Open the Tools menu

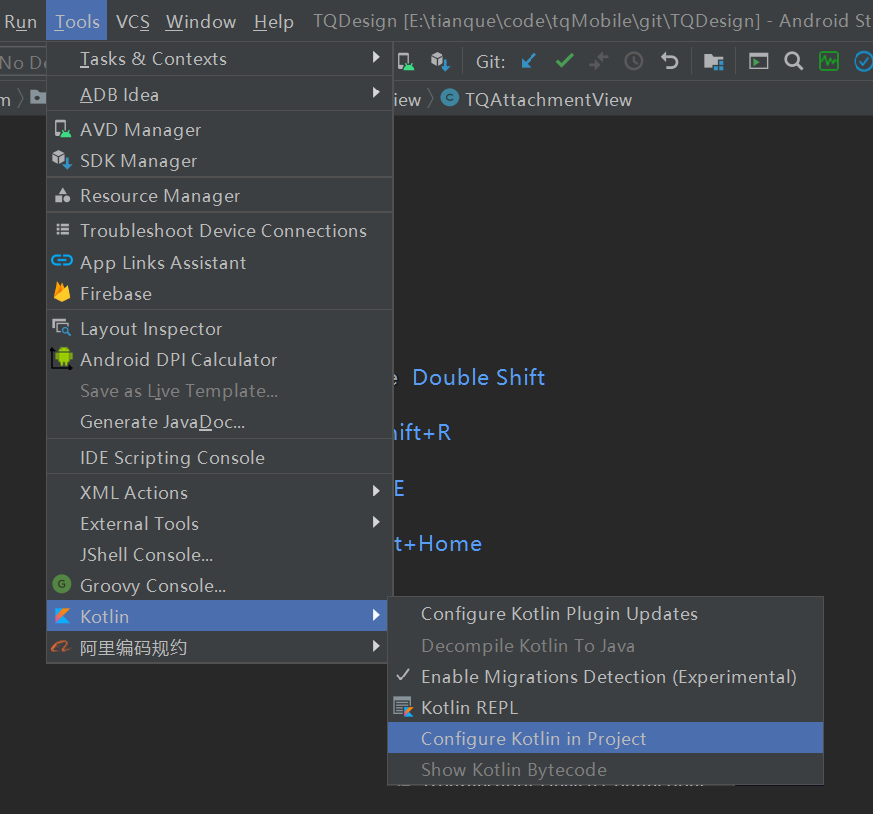[x=77, y=21]
